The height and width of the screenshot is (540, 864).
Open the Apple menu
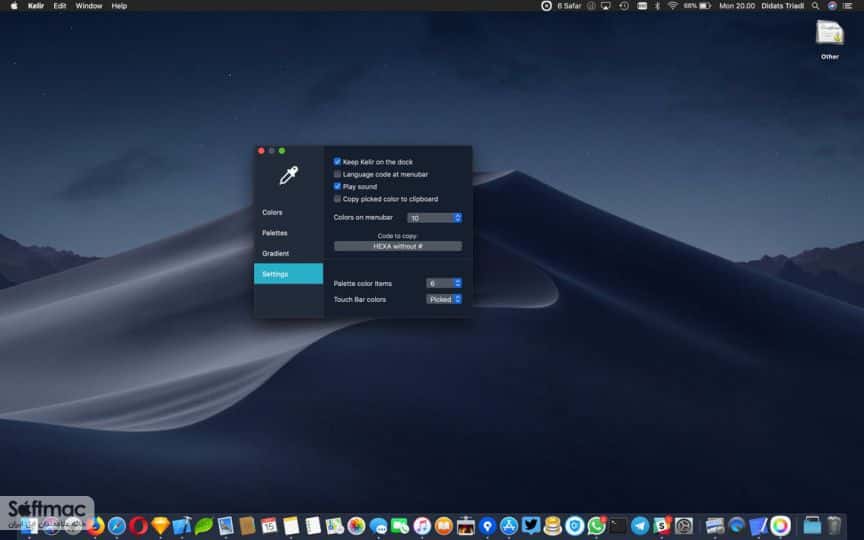[x=14, y=6]
